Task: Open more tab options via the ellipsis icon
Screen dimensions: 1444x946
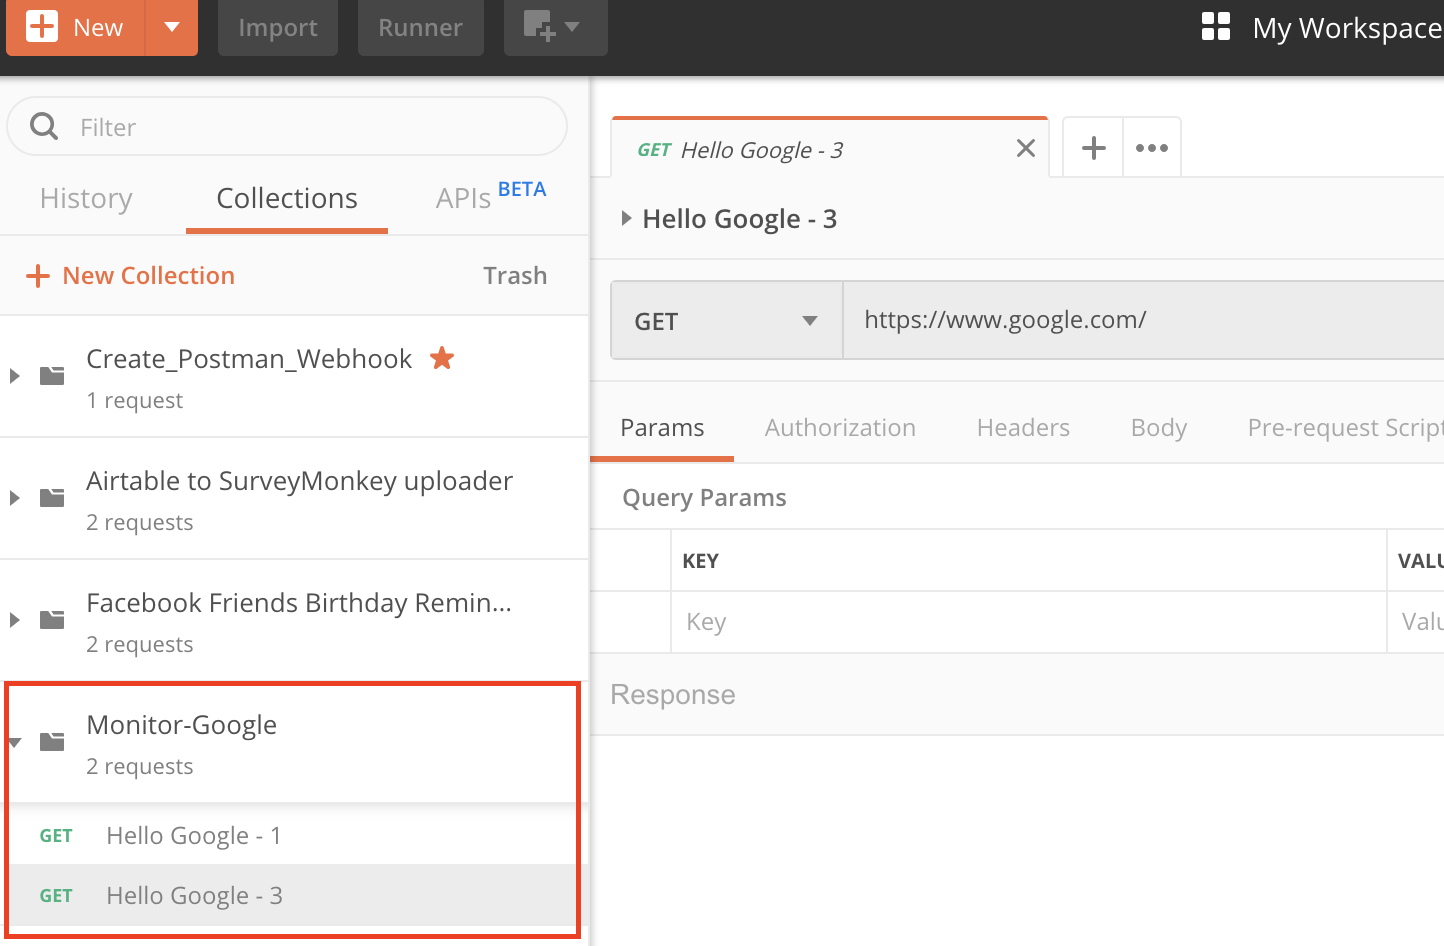Action: click(x=1152, y=146)
